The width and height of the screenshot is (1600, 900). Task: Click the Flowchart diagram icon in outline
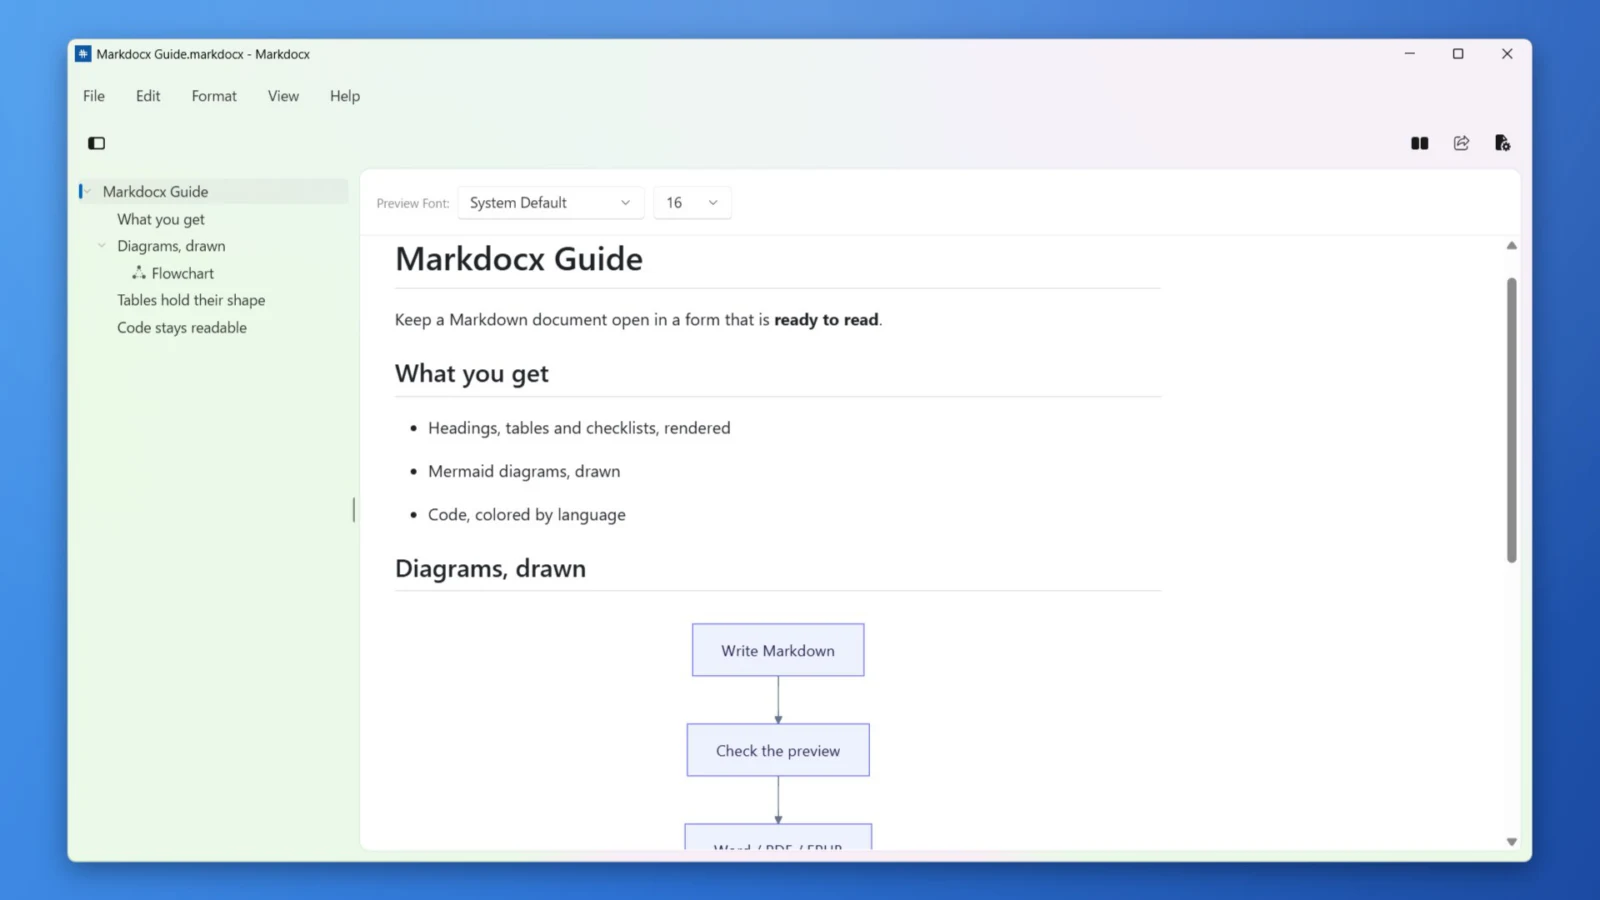[x=139, y=273]
